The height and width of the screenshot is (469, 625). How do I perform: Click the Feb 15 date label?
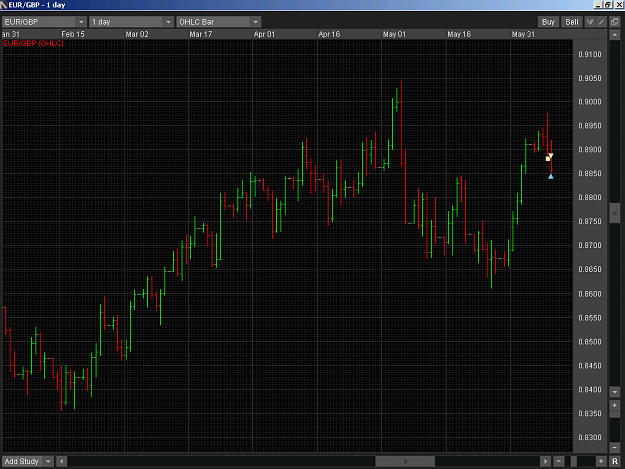tap(73, 34)
